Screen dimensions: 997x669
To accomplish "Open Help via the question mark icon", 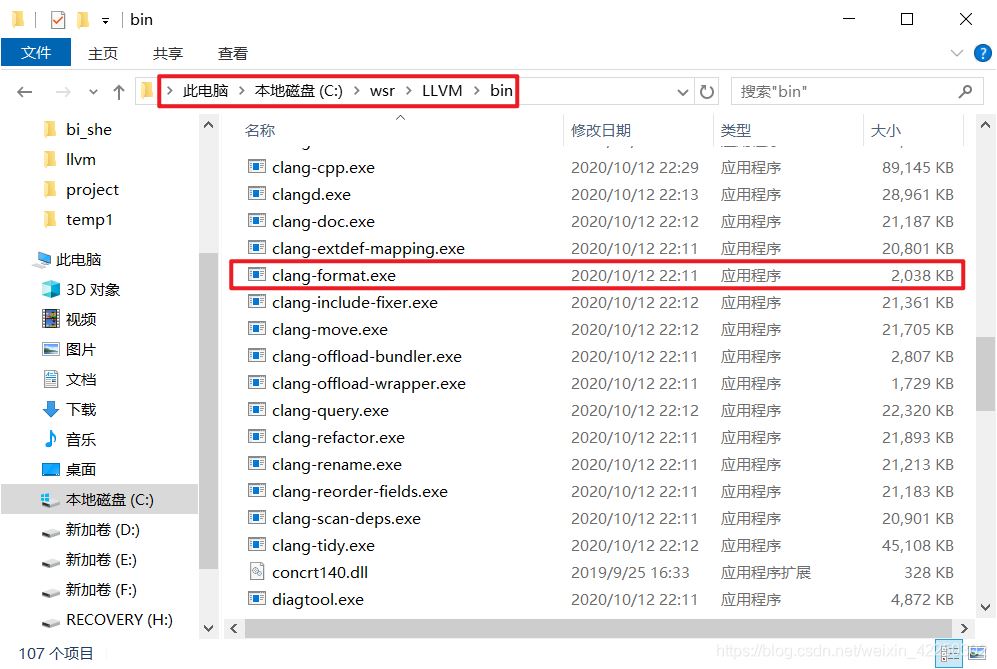I will (984, 53).
